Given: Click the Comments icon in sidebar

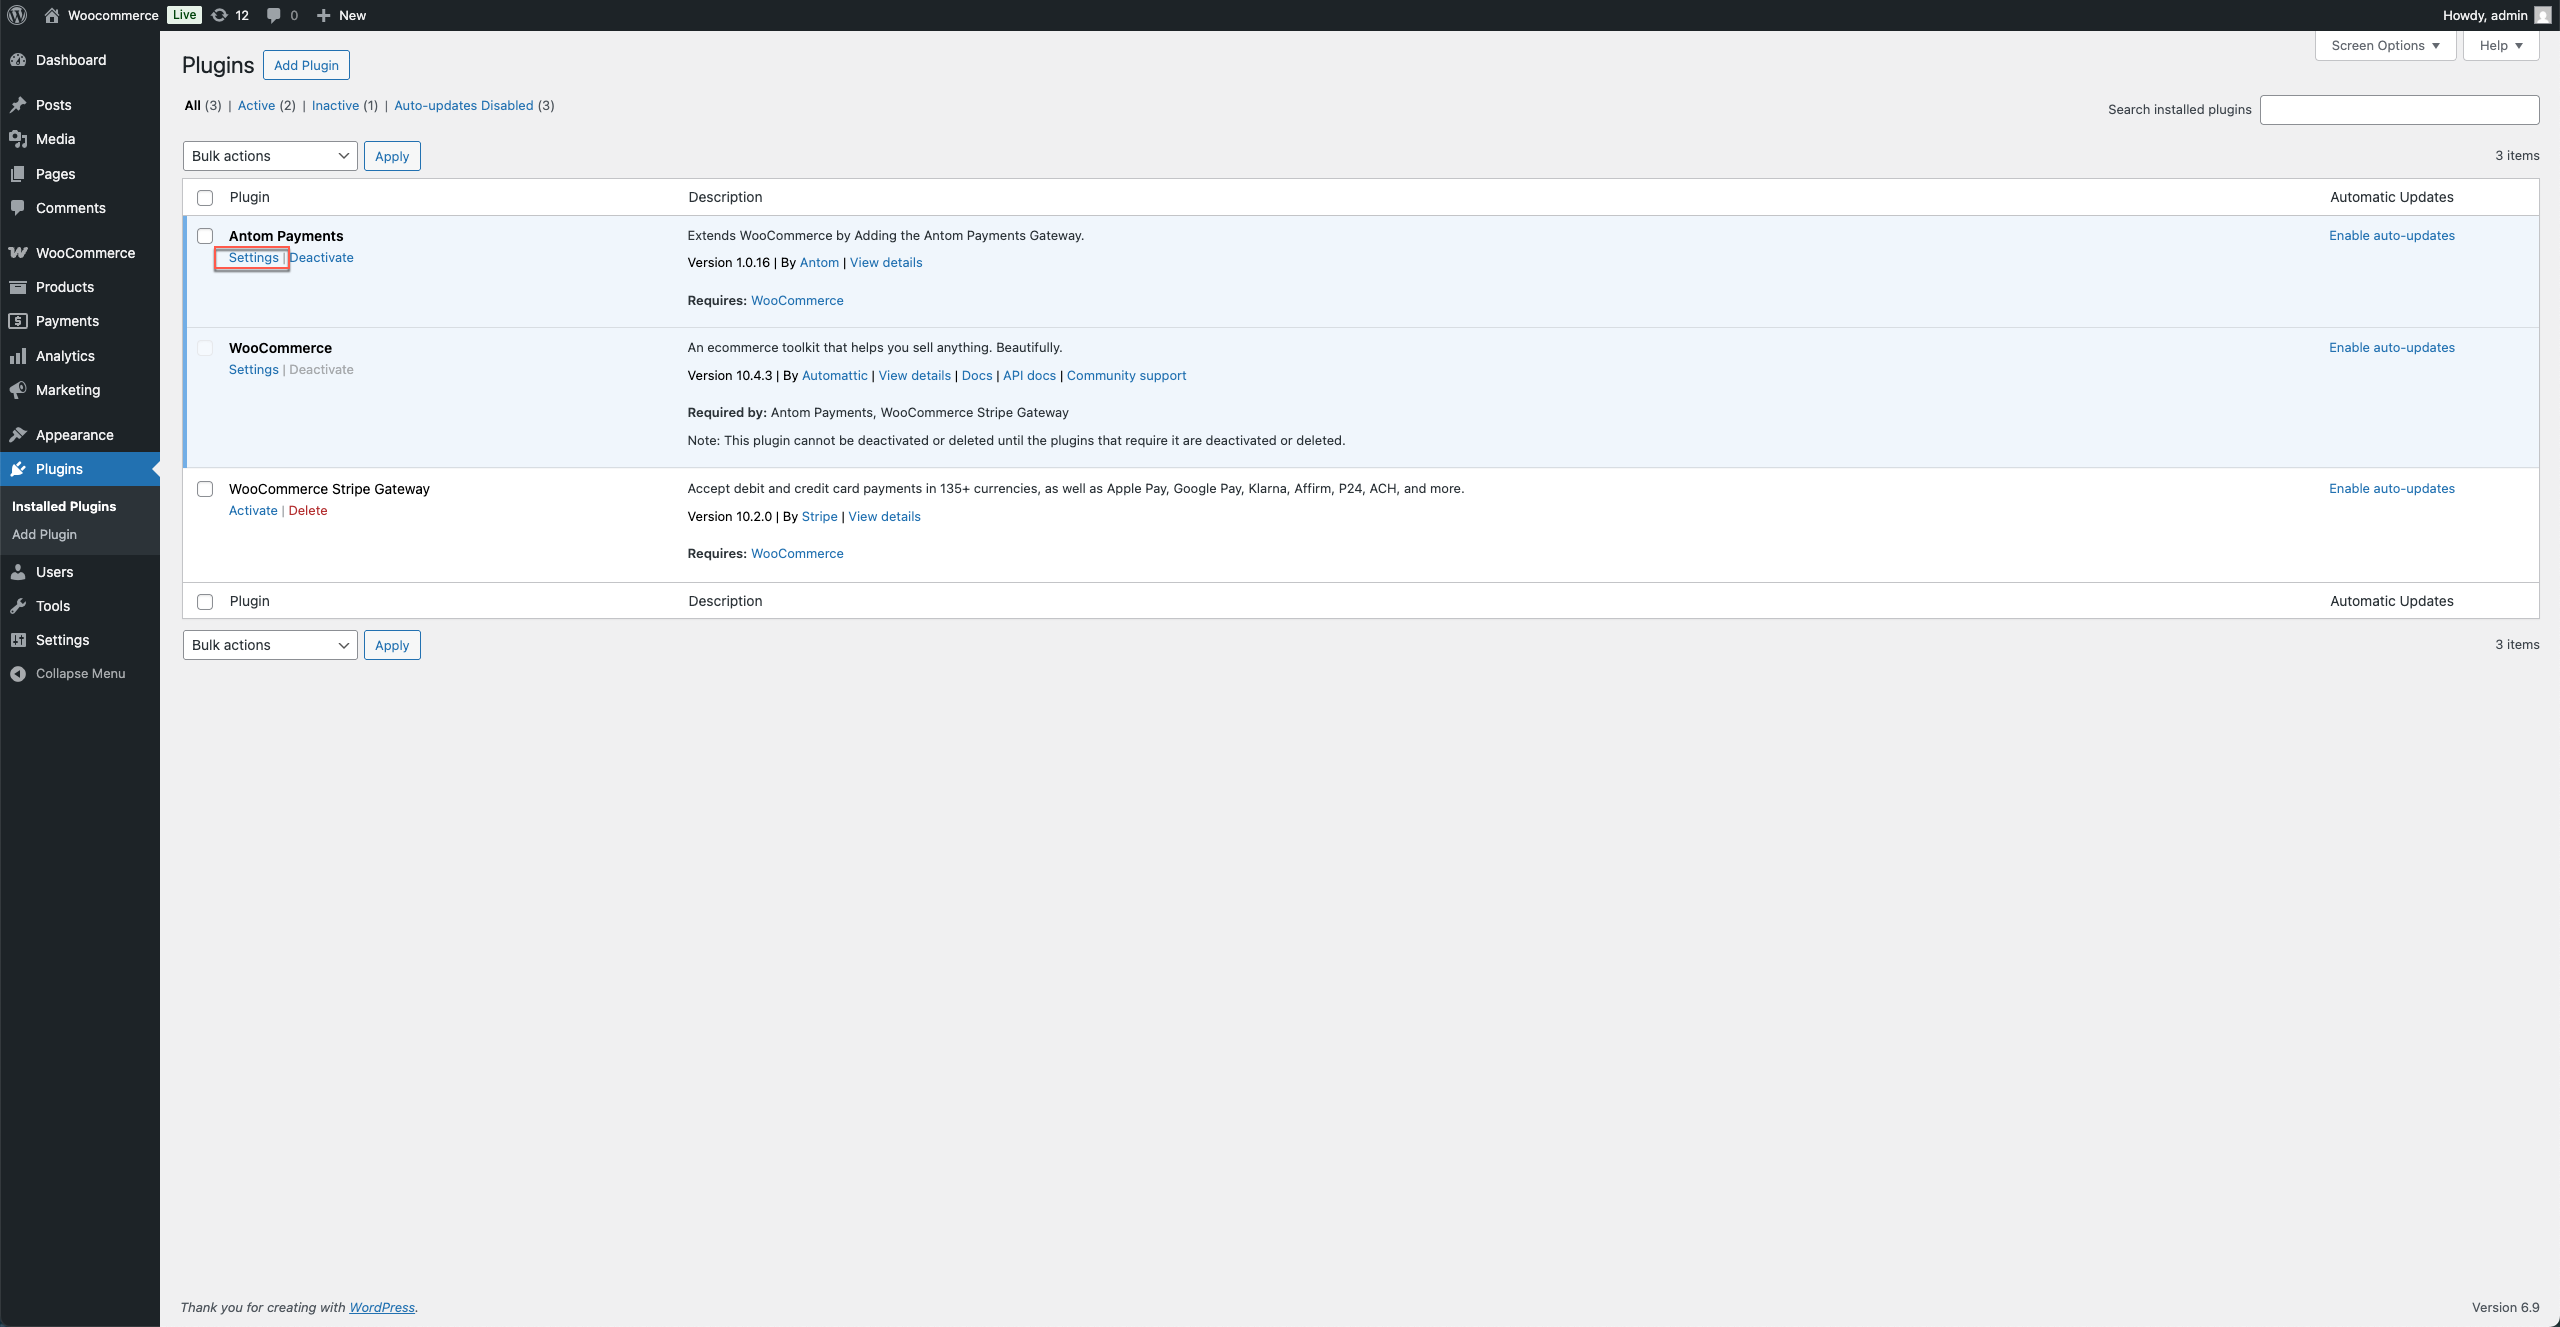Looking at the screenshot, I should click(x=18, y=208).
